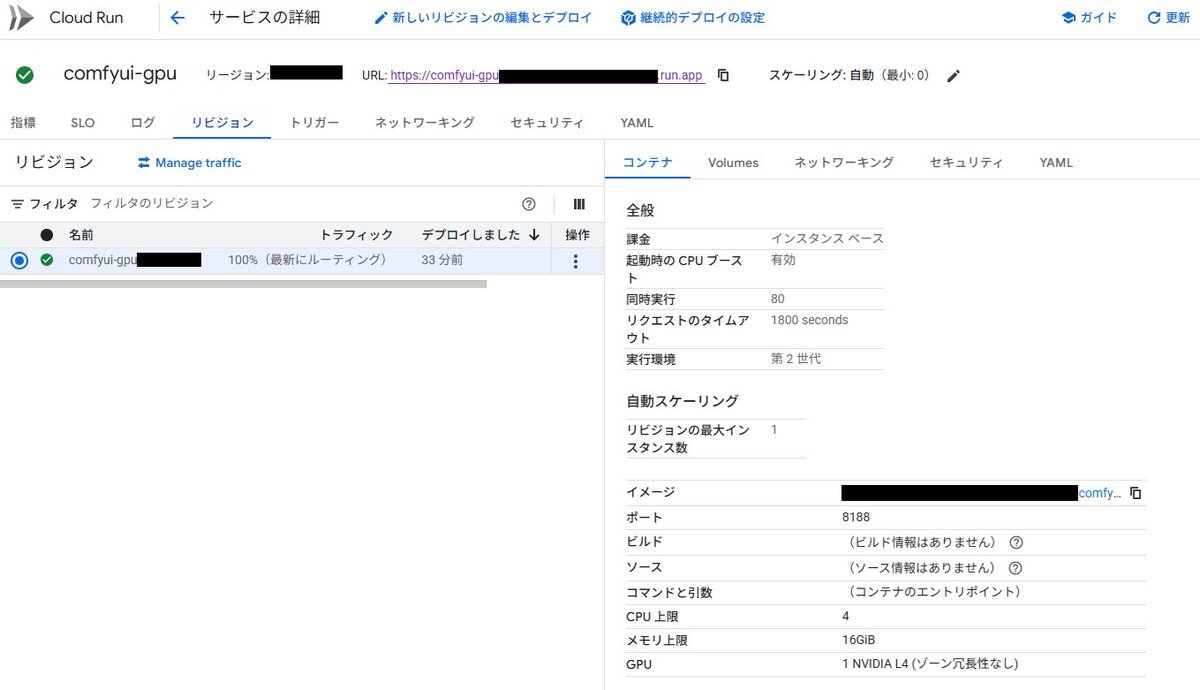Open 継続的デプロイの設定
Image resolution: width=1200 pixels, height=690 pixels.
[x=692, y=18]
